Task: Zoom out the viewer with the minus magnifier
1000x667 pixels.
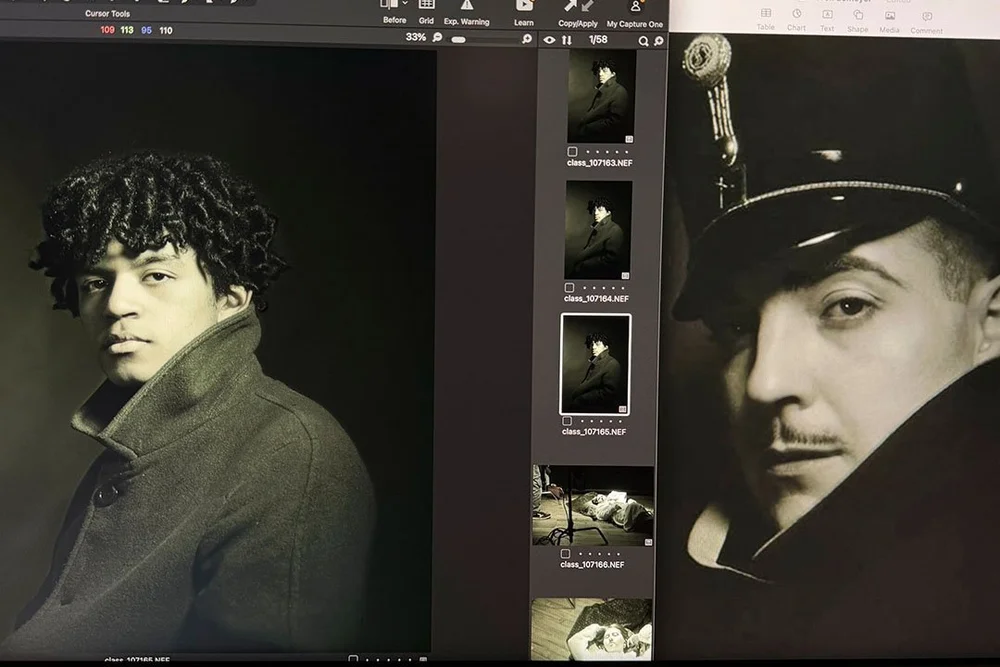Action: click(x=438, y=38)
